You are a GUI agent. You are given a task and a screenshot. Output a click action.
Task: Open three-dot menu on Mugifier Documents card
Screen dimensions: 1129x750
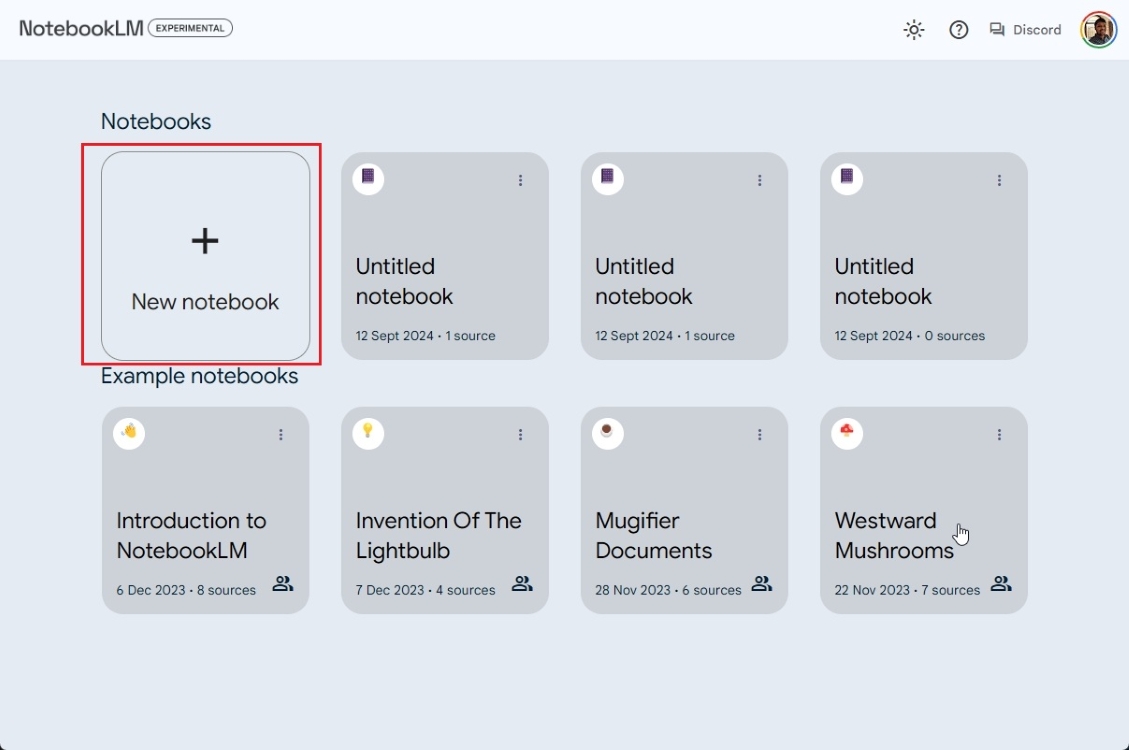pos(760,435)
